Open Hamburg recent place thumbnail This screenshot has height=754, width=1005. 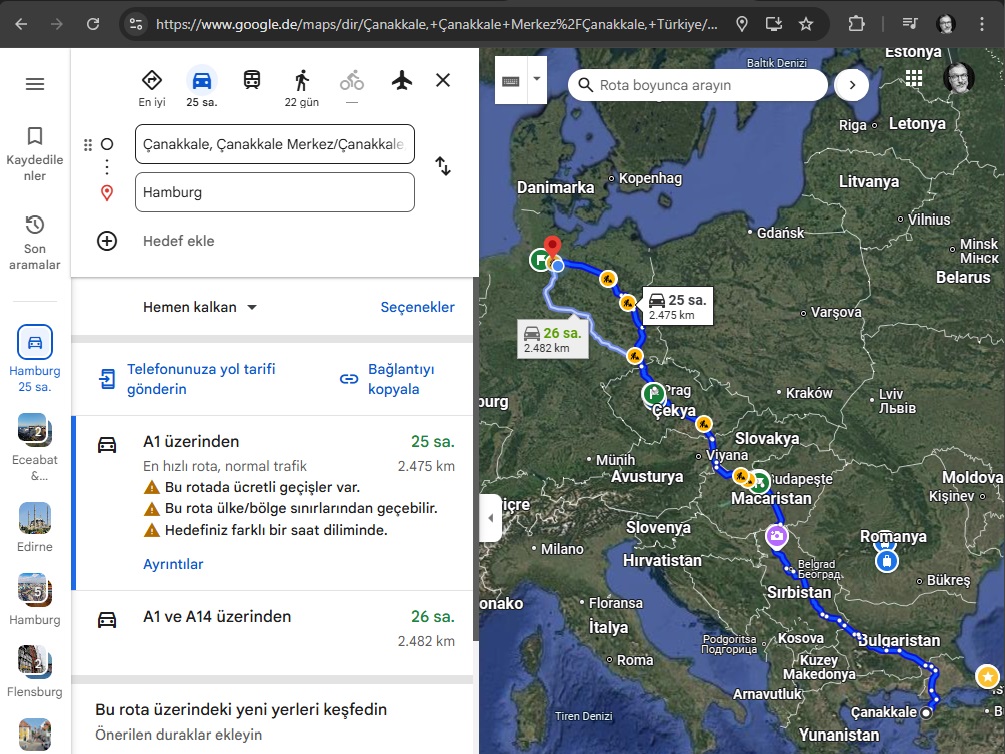pyautogui.click(x=35, y=590)
